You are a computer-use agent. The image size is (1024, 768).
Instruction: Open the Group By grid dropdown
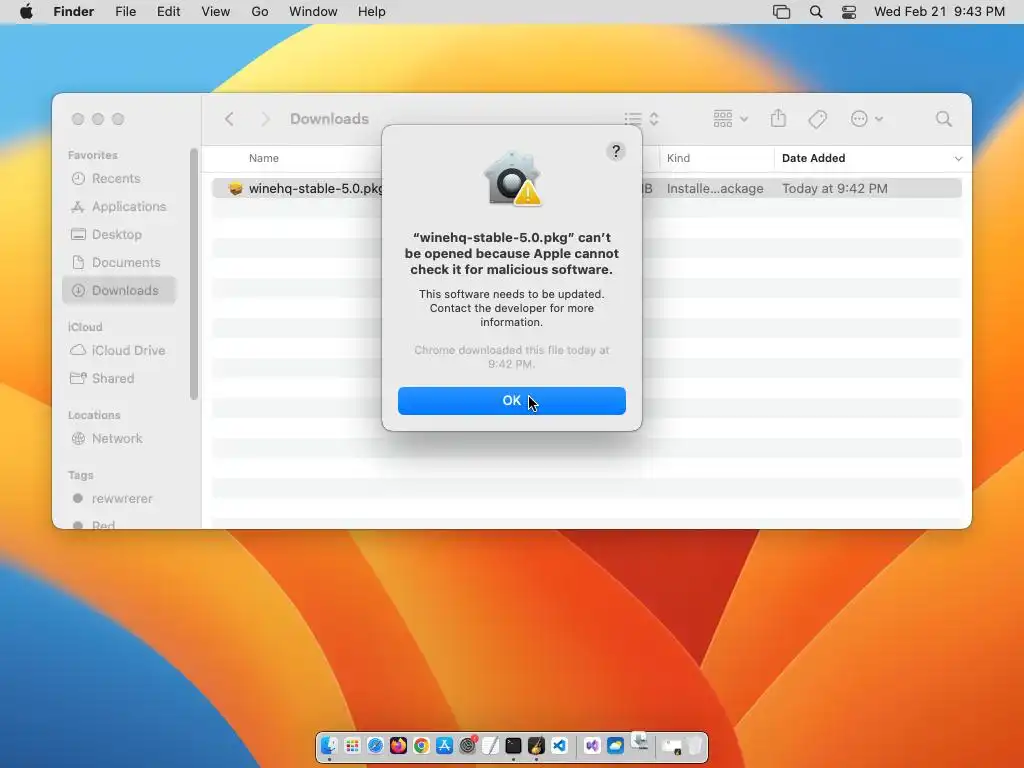point(730,119)
